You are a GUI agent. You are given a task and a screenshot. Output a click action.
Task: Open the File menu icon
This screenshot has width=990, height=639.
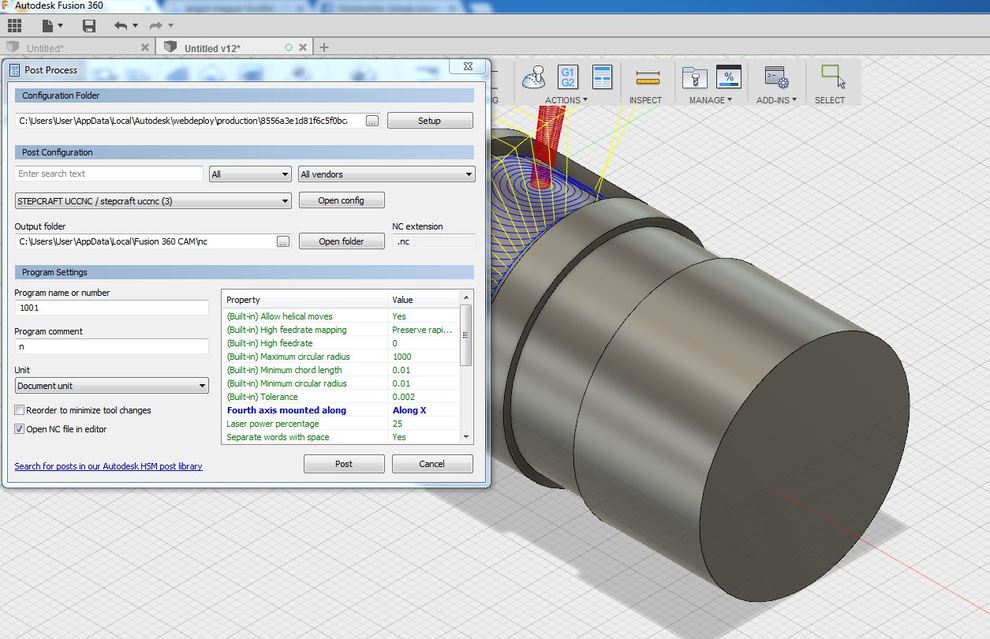pos(47,26)
